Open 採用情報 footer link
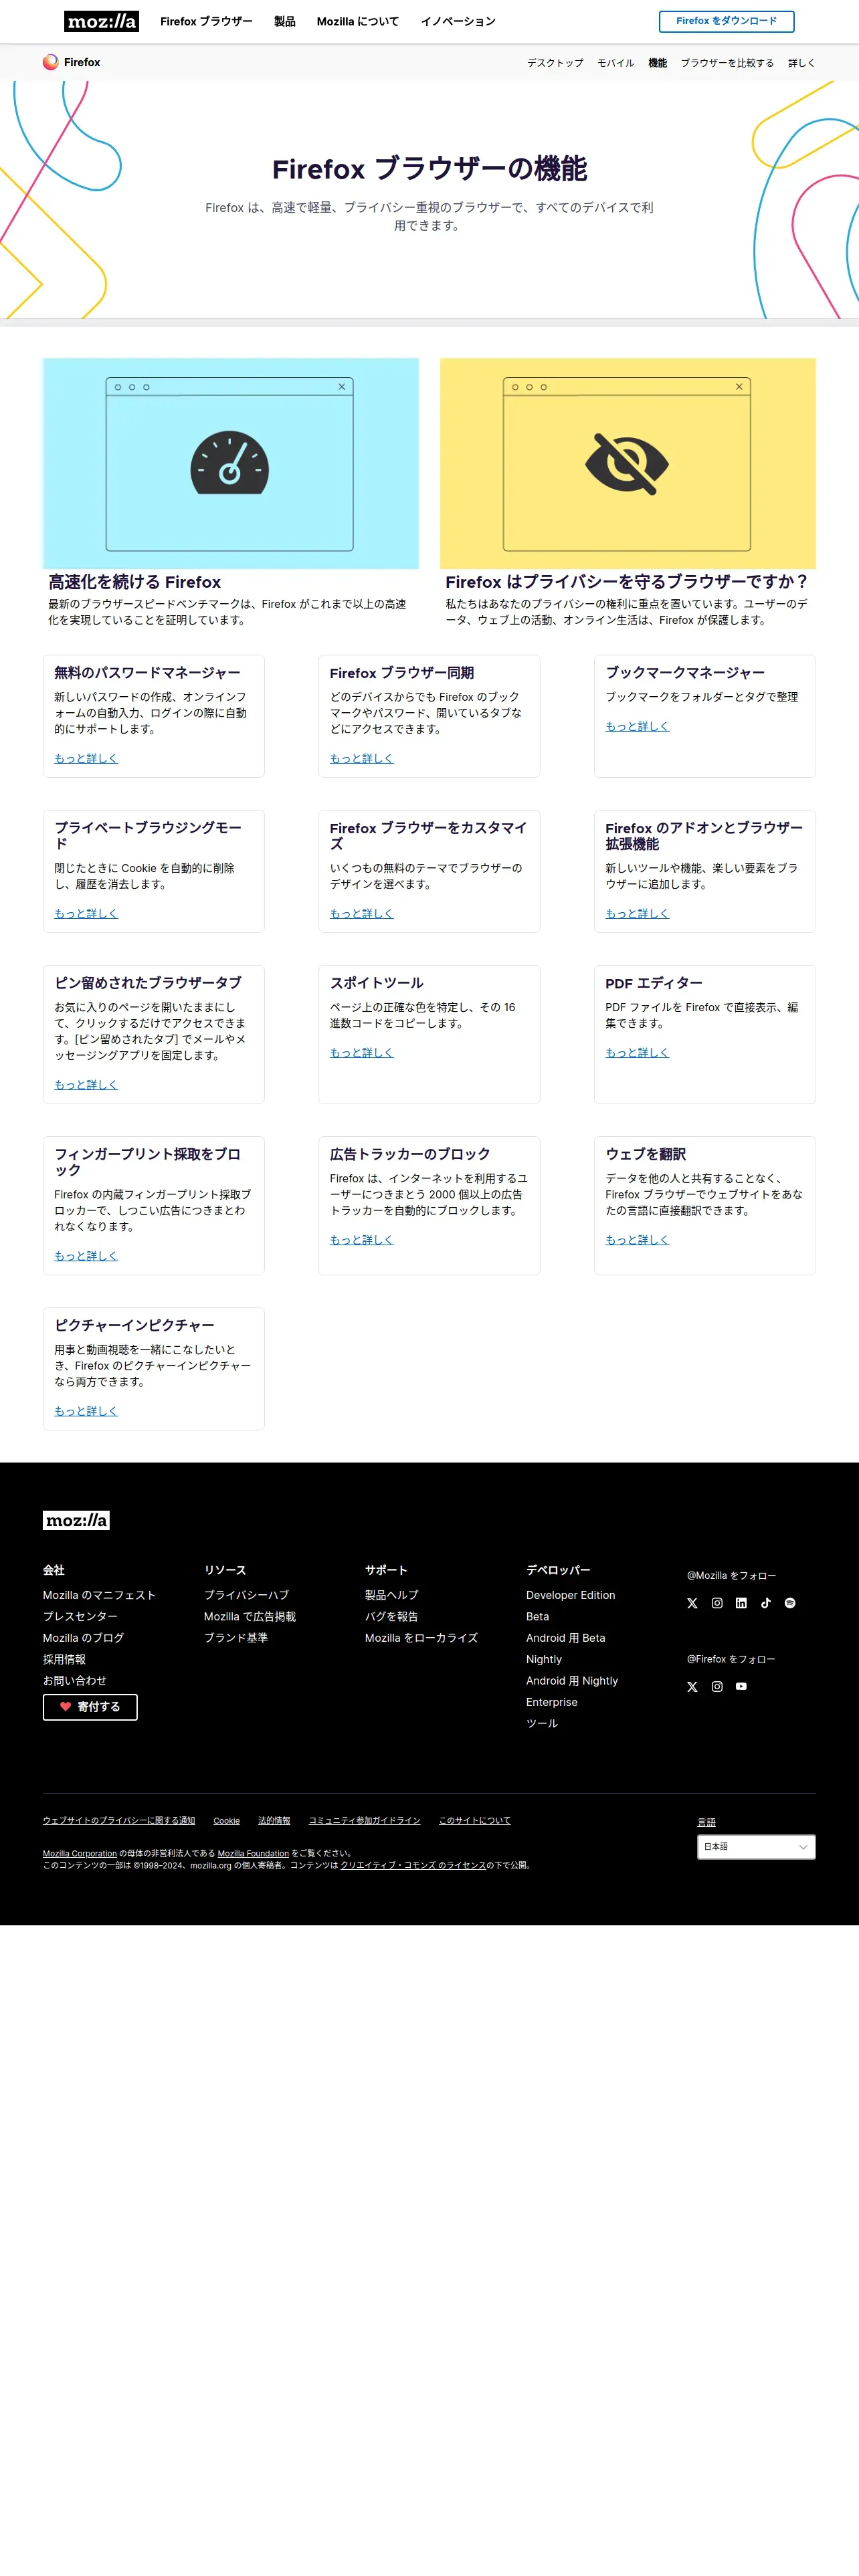The width and height of the screenshot is (859, 2576). pyautogui.click(x=64, y=1659)
